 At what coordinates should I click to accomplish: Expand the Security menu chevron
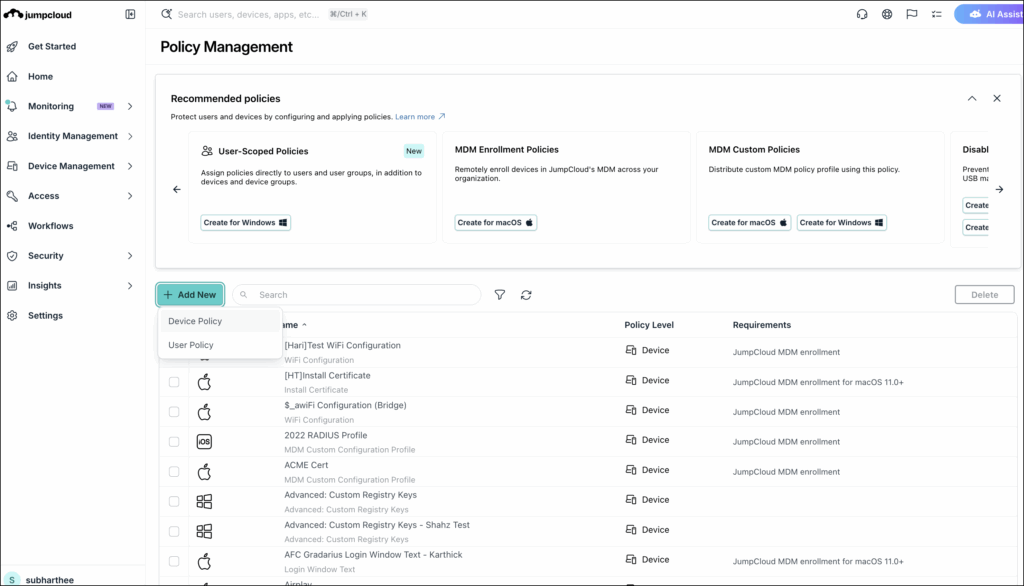(130, 255)
